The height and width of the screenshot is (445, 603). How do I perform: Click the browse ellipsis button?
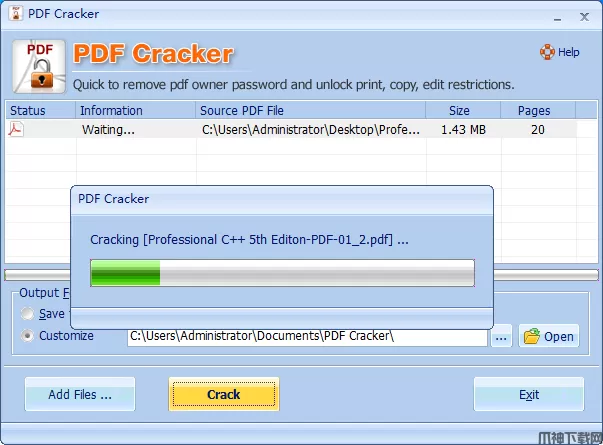pos(501,336)
